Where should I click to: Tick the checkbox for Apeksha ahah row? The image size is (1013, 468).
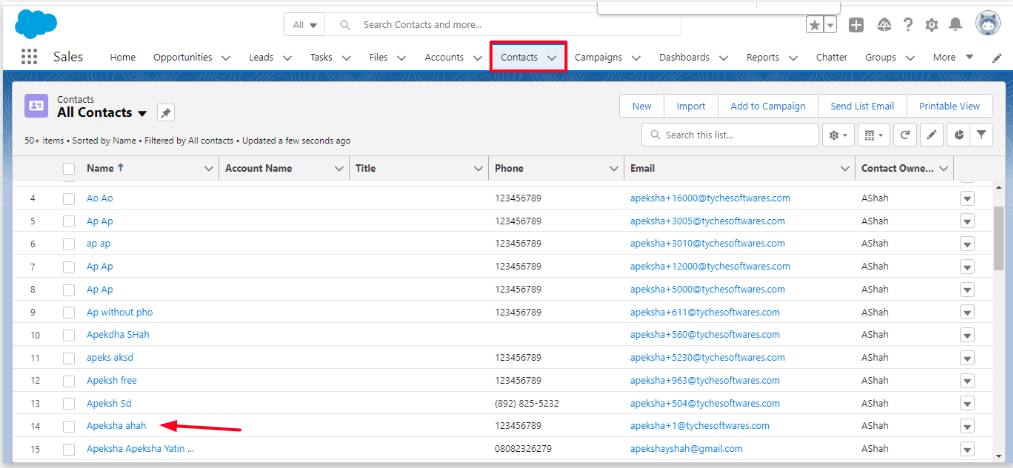pos(69,426)
